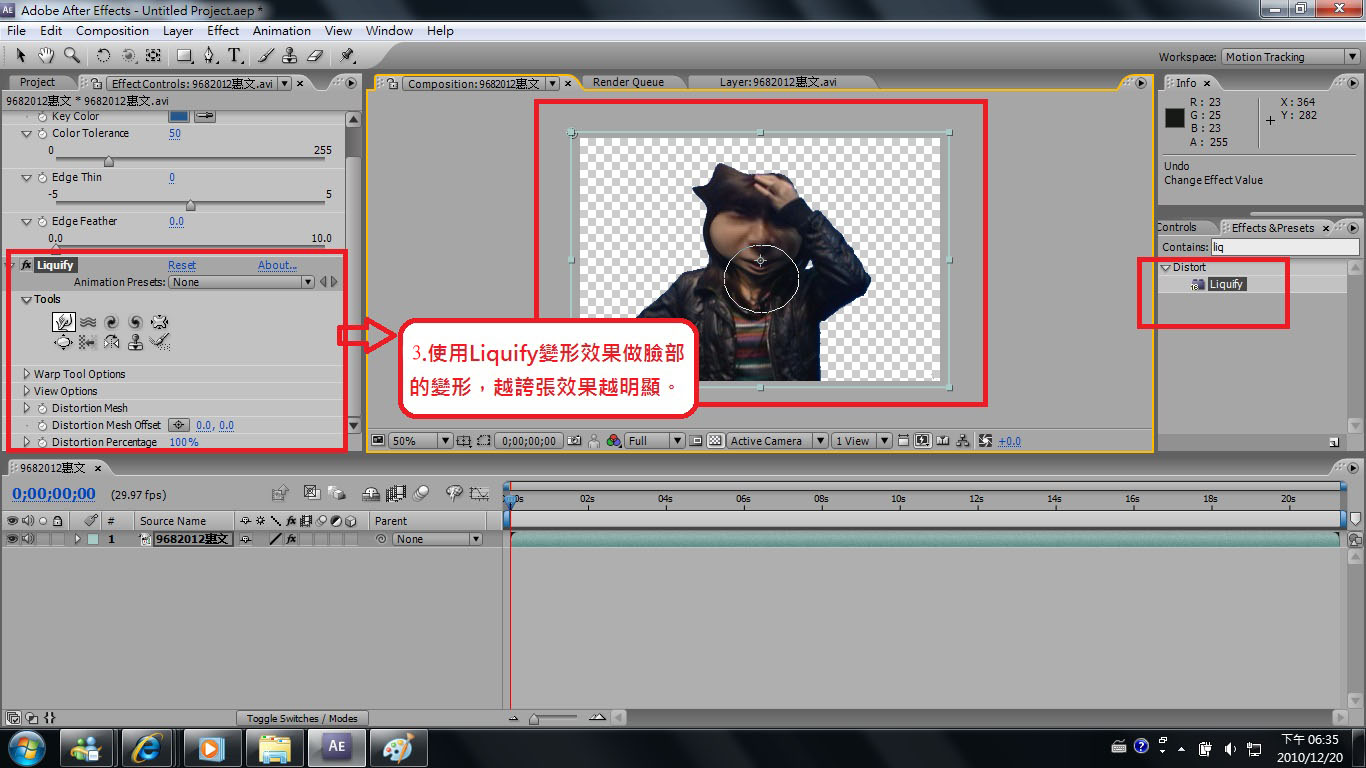1366x768 pixels.
Task: Open the Animation menu
Action: pyautogui.click(x=281, y=31)
